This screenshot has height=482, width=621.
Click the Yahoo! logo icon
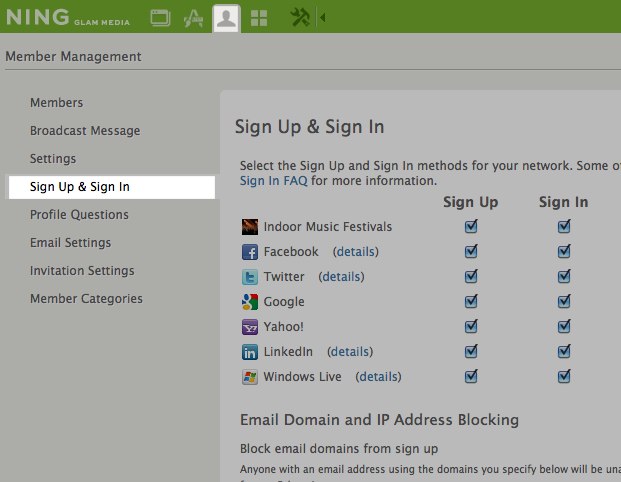(x=250, y=327)
